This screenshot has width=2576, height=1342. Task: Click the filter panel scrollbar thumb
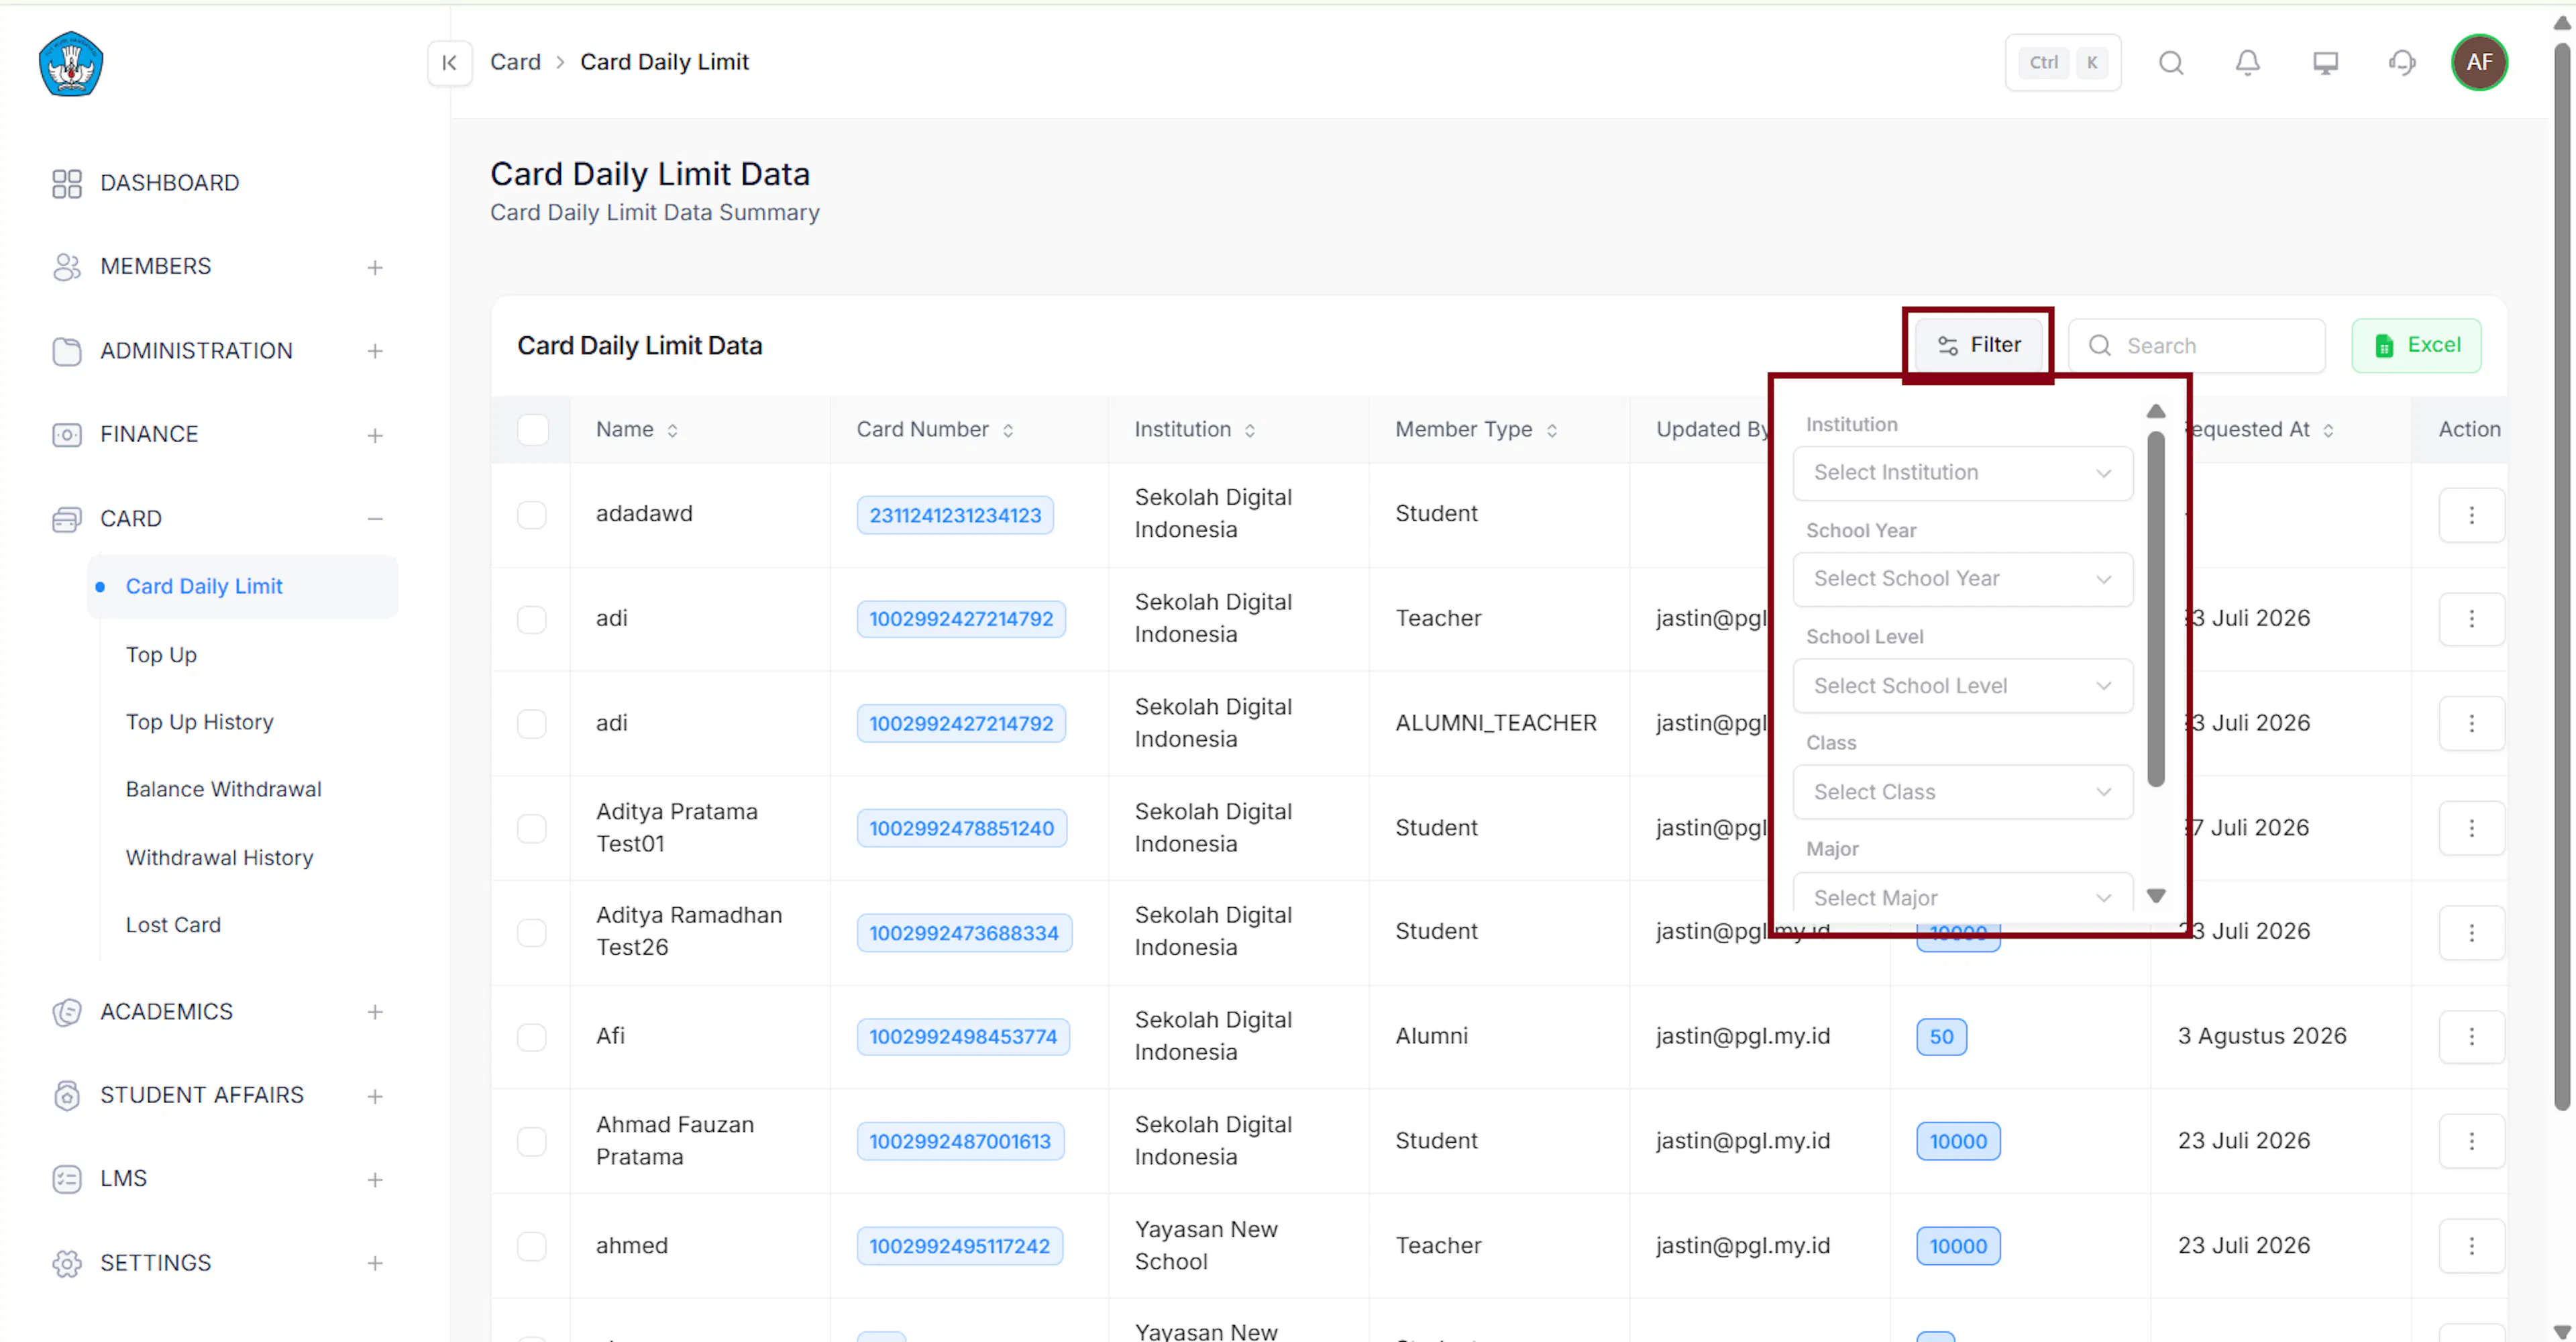click(x=2156, y=609)
